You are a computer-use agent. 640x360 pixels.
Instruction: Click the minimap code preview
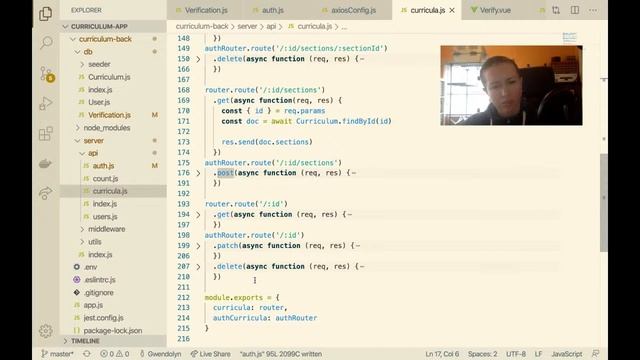[x=569, y=38]
